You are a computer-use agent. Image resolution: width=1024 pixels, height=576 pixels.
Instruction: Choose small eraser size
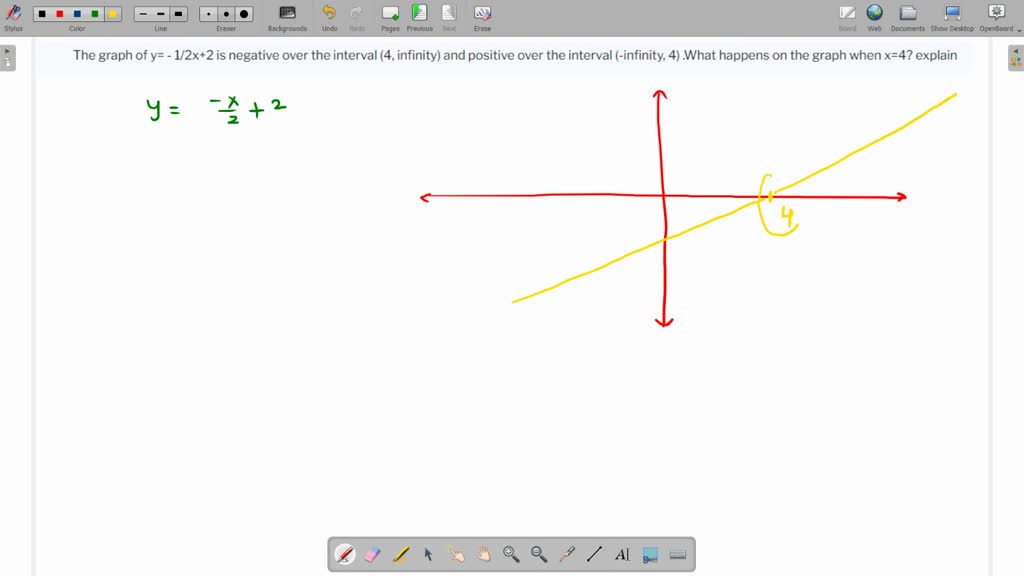tap(209, 14)
